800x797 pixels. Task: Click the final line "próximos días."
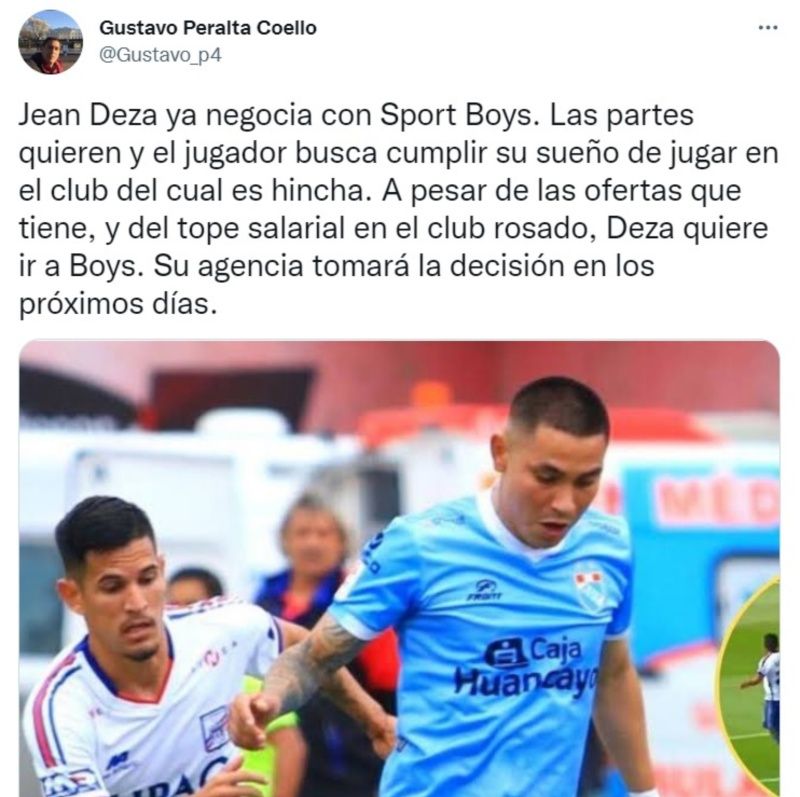point(118,305)
